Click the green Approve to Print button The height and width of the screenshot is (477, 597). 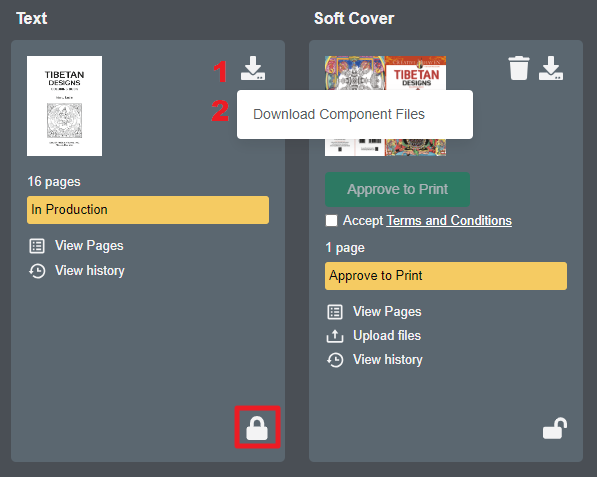tap(397, 189)
